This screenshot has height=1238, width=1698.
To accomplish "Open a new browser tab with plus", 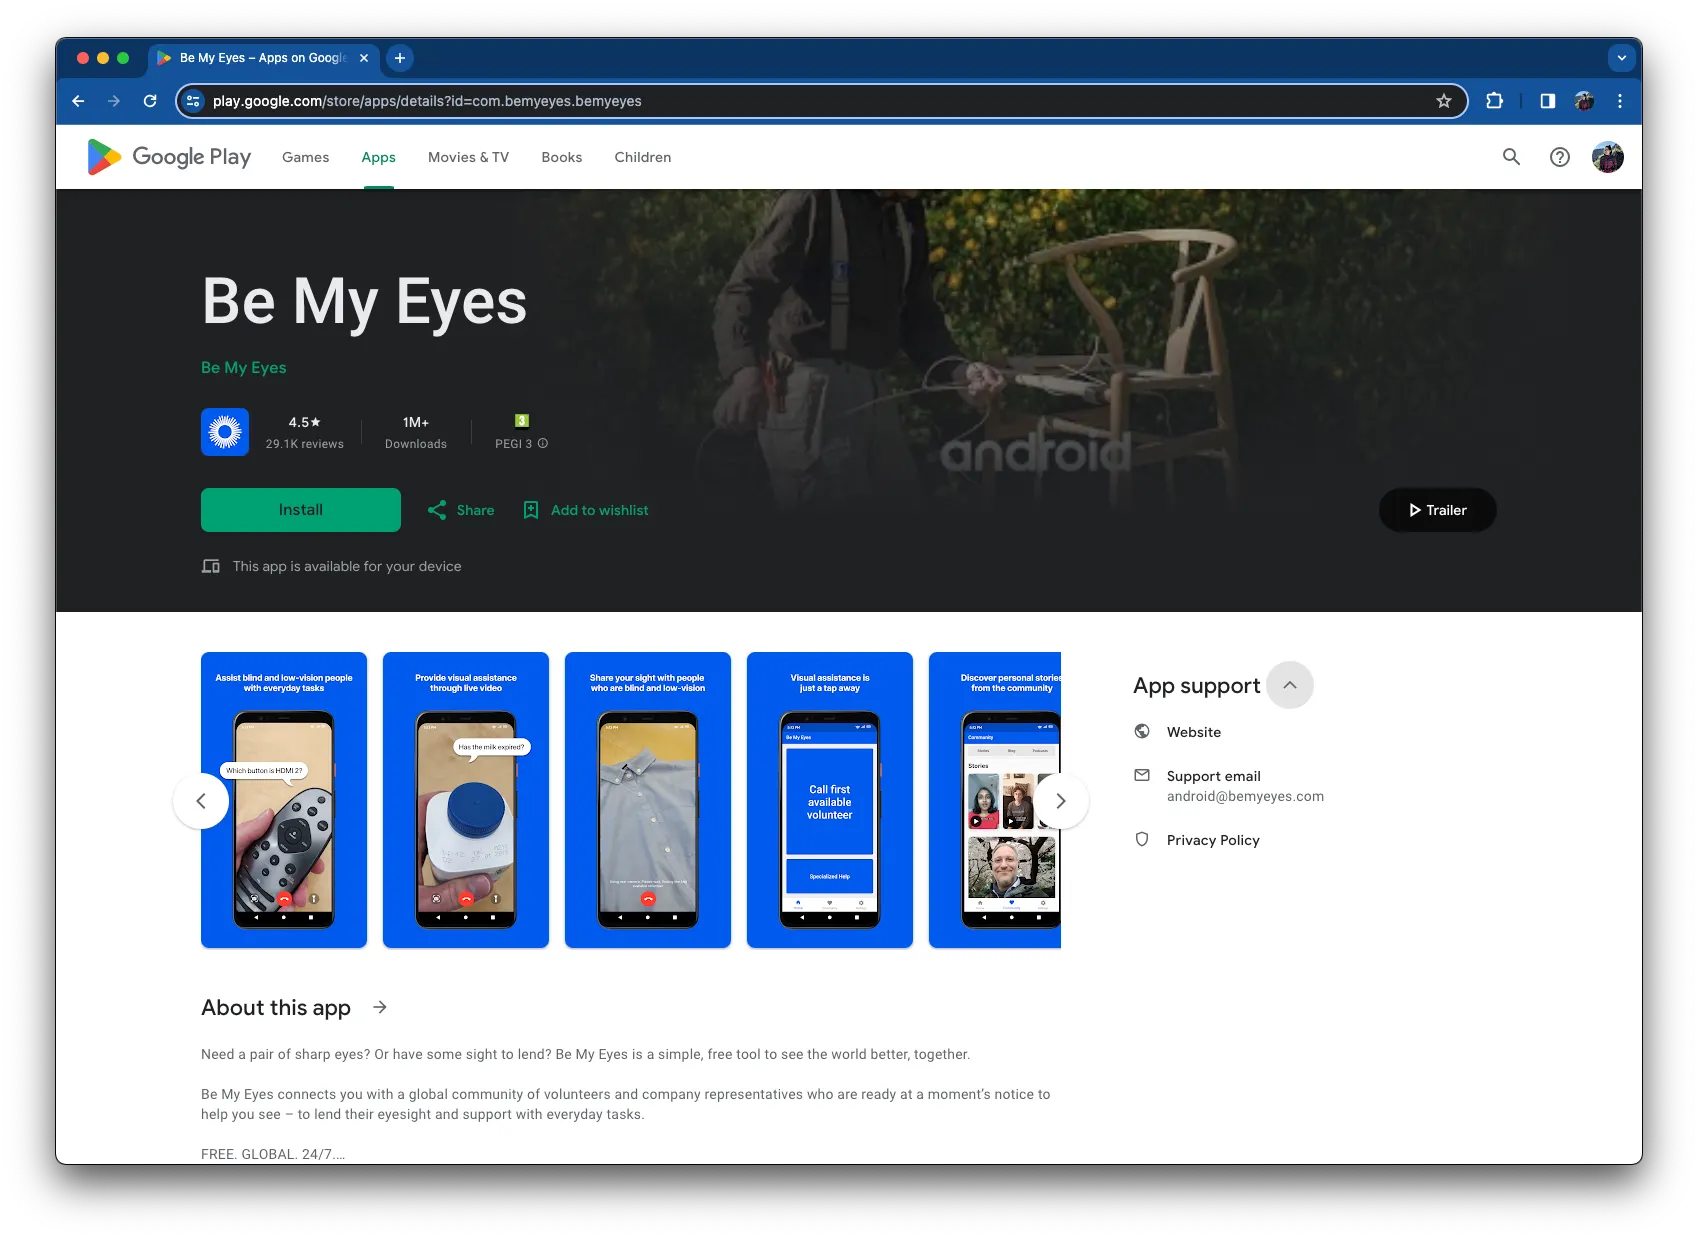I will [400, 58].
